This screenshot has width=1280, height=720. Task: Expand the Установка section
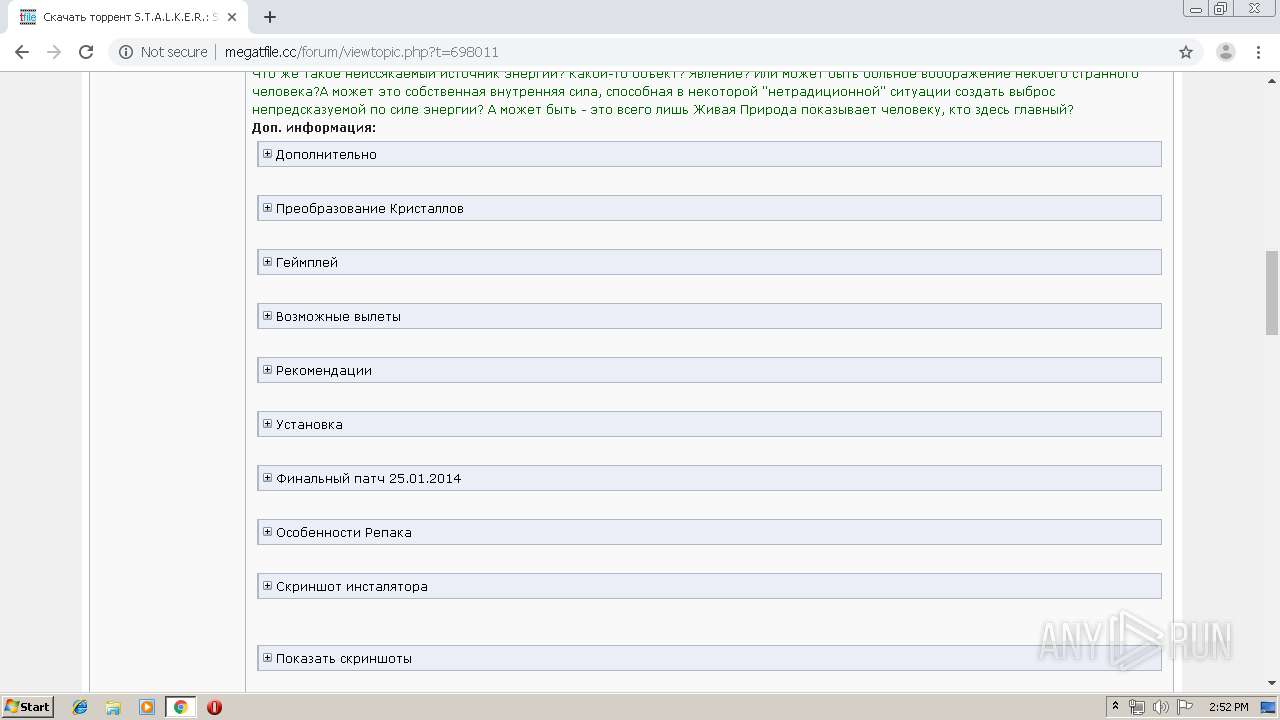[709, 424]
